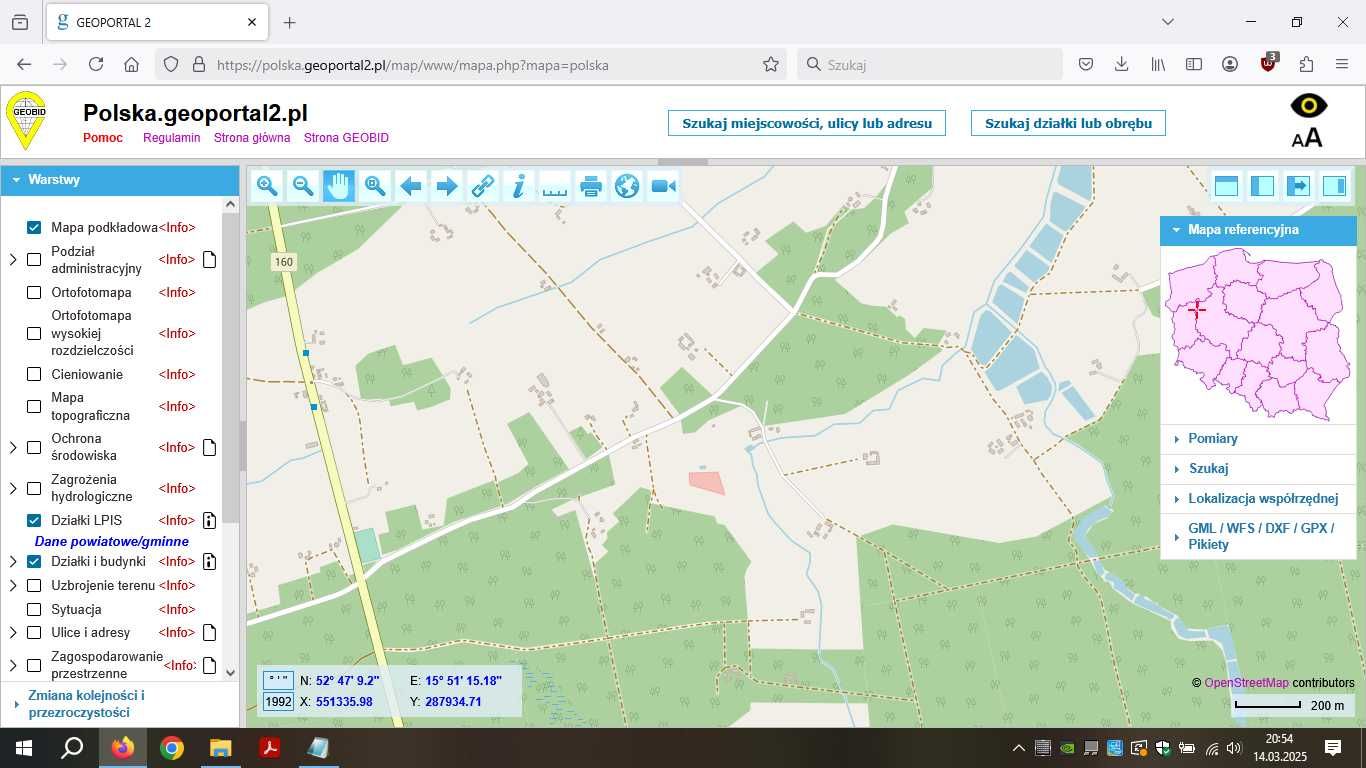The width and height of the screenshot is (1366, 768).
Task: Expand Zmiana kolejności i przezroczystości panel
Action: 120,704
